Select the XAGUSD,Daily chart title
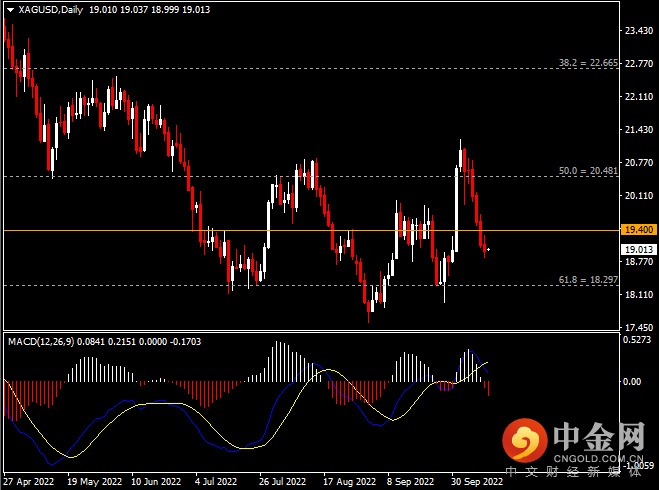This screenshot has width=659, height=490. point(50,10)
